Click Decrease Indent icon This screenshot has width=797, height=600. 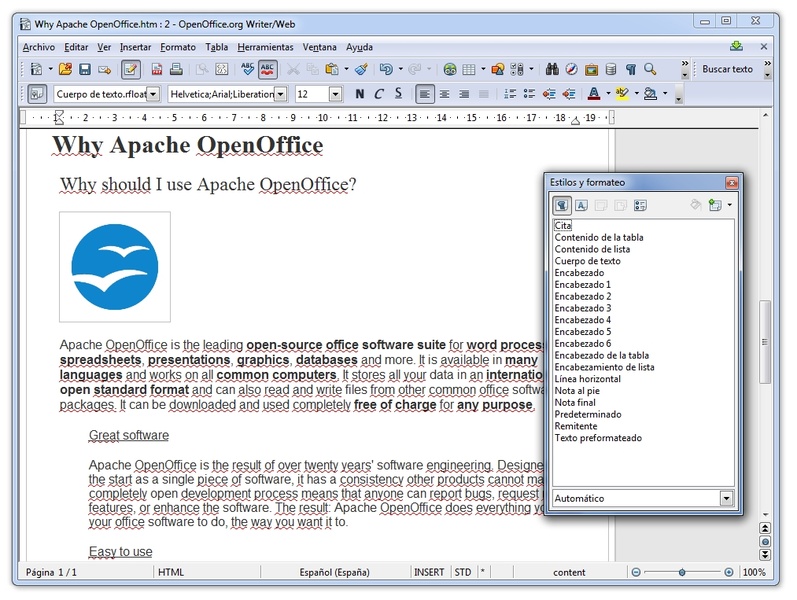(549, 94)
